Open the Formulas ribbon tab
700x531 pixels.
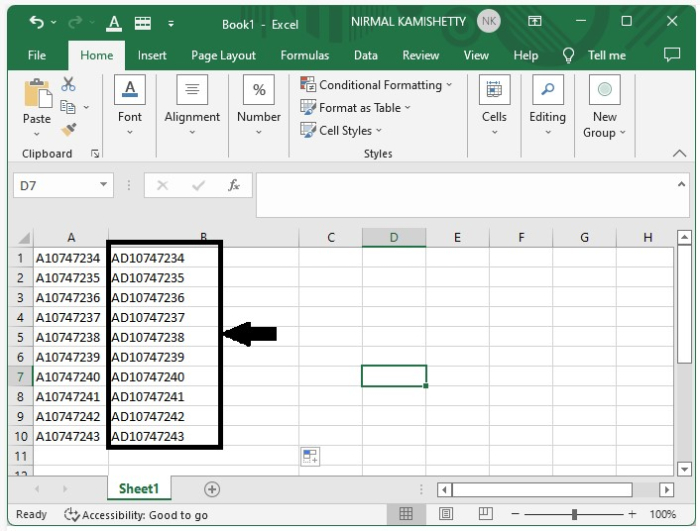coord(304,55)
